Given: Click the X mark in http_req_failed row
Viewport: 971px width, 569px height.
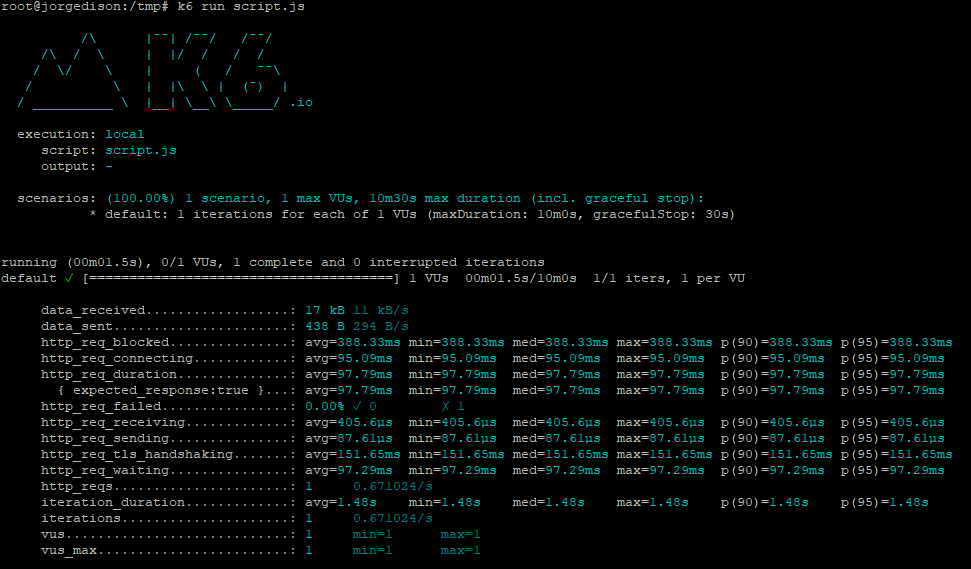Looking at the screenshot, I should click(446, 406).
